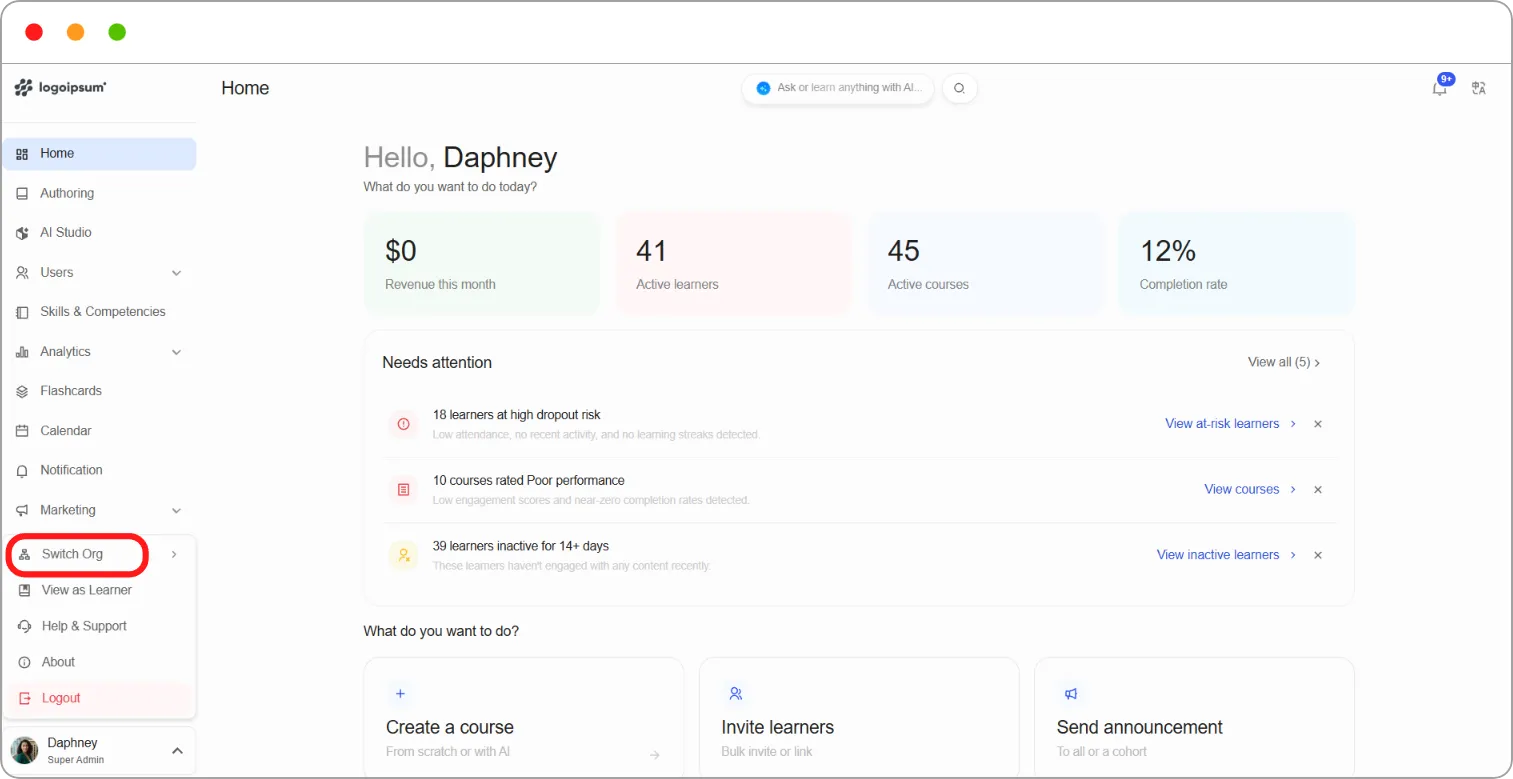Viewport: 1513px width, 779px height.
Task: Click the Invite learners people icon
Action: tap(735, 693)
